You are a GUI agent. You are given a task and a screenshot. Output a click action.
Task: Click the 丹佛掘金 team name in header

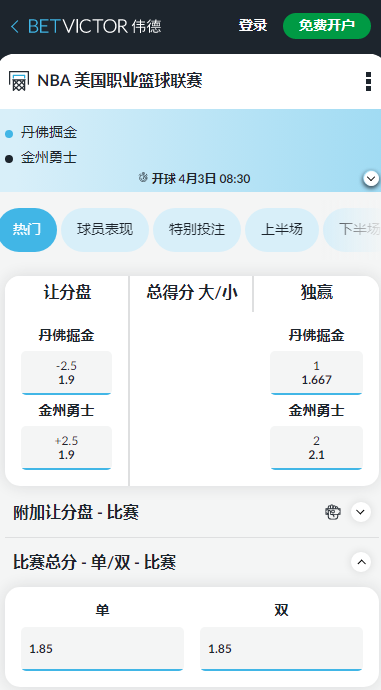[49, 133]
